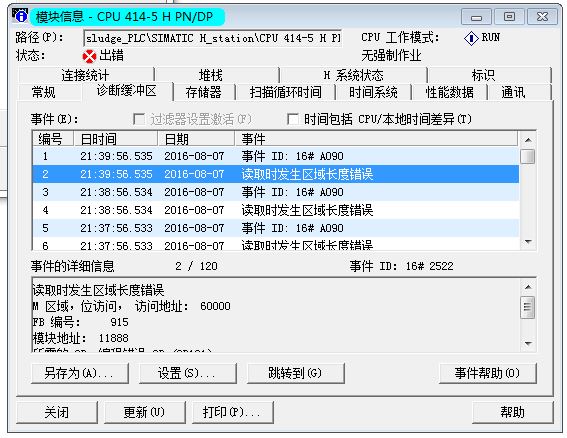The width and height of the screenshot is (567, 438).
Task: Click the FB 编号: 915 detail line
Action: coord(81,322)
